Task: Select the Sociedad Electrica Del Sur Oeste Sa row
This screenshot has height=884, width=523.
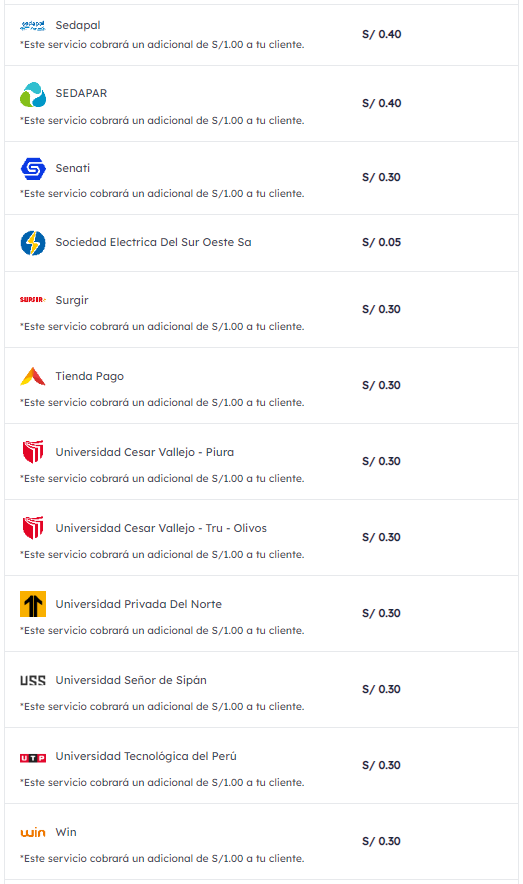Action: pos(262,243)
